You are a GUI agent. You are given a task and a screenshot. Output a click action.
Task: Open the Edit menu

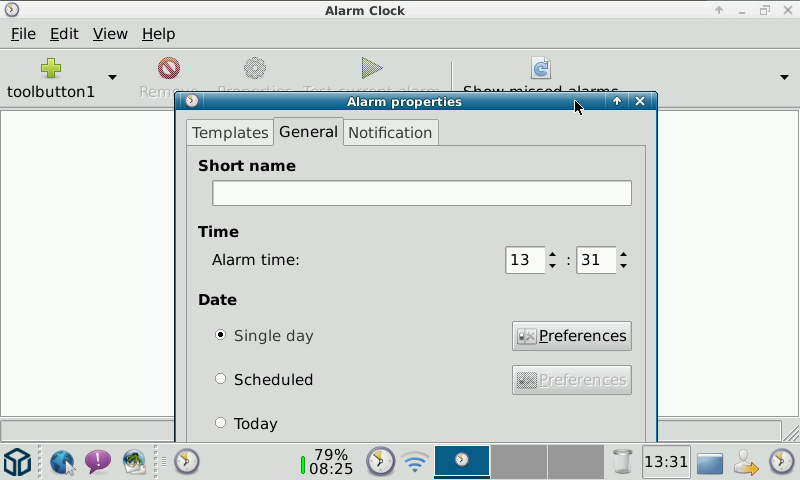pos(64,34)
